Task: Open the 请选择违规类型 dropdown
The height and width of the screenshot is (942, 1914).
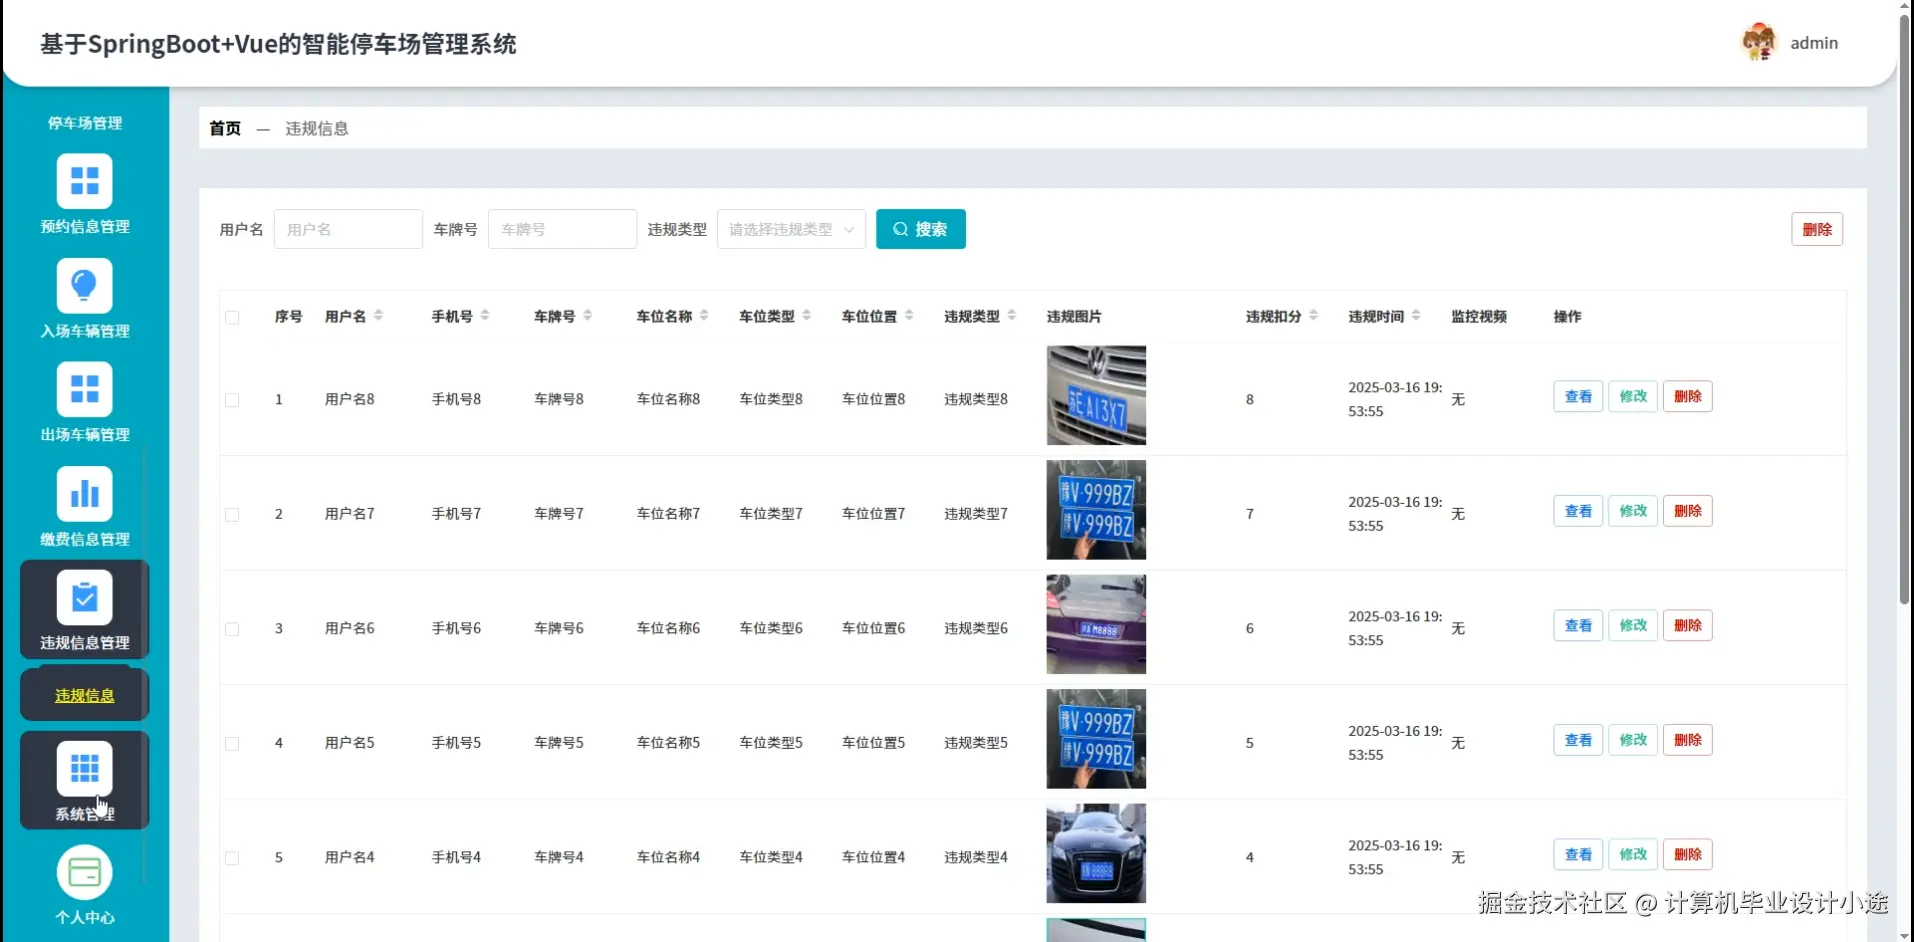Action: pos(790,229)
